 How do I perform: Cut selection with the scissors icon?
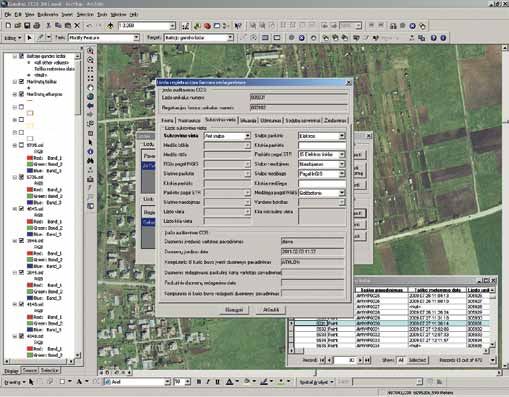tap(49, 25)
